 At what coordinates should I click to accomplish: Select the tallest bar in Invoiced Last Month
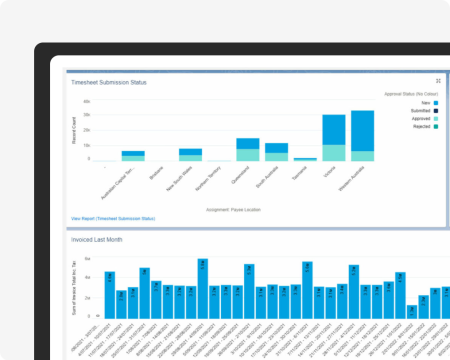coord(203,289)
